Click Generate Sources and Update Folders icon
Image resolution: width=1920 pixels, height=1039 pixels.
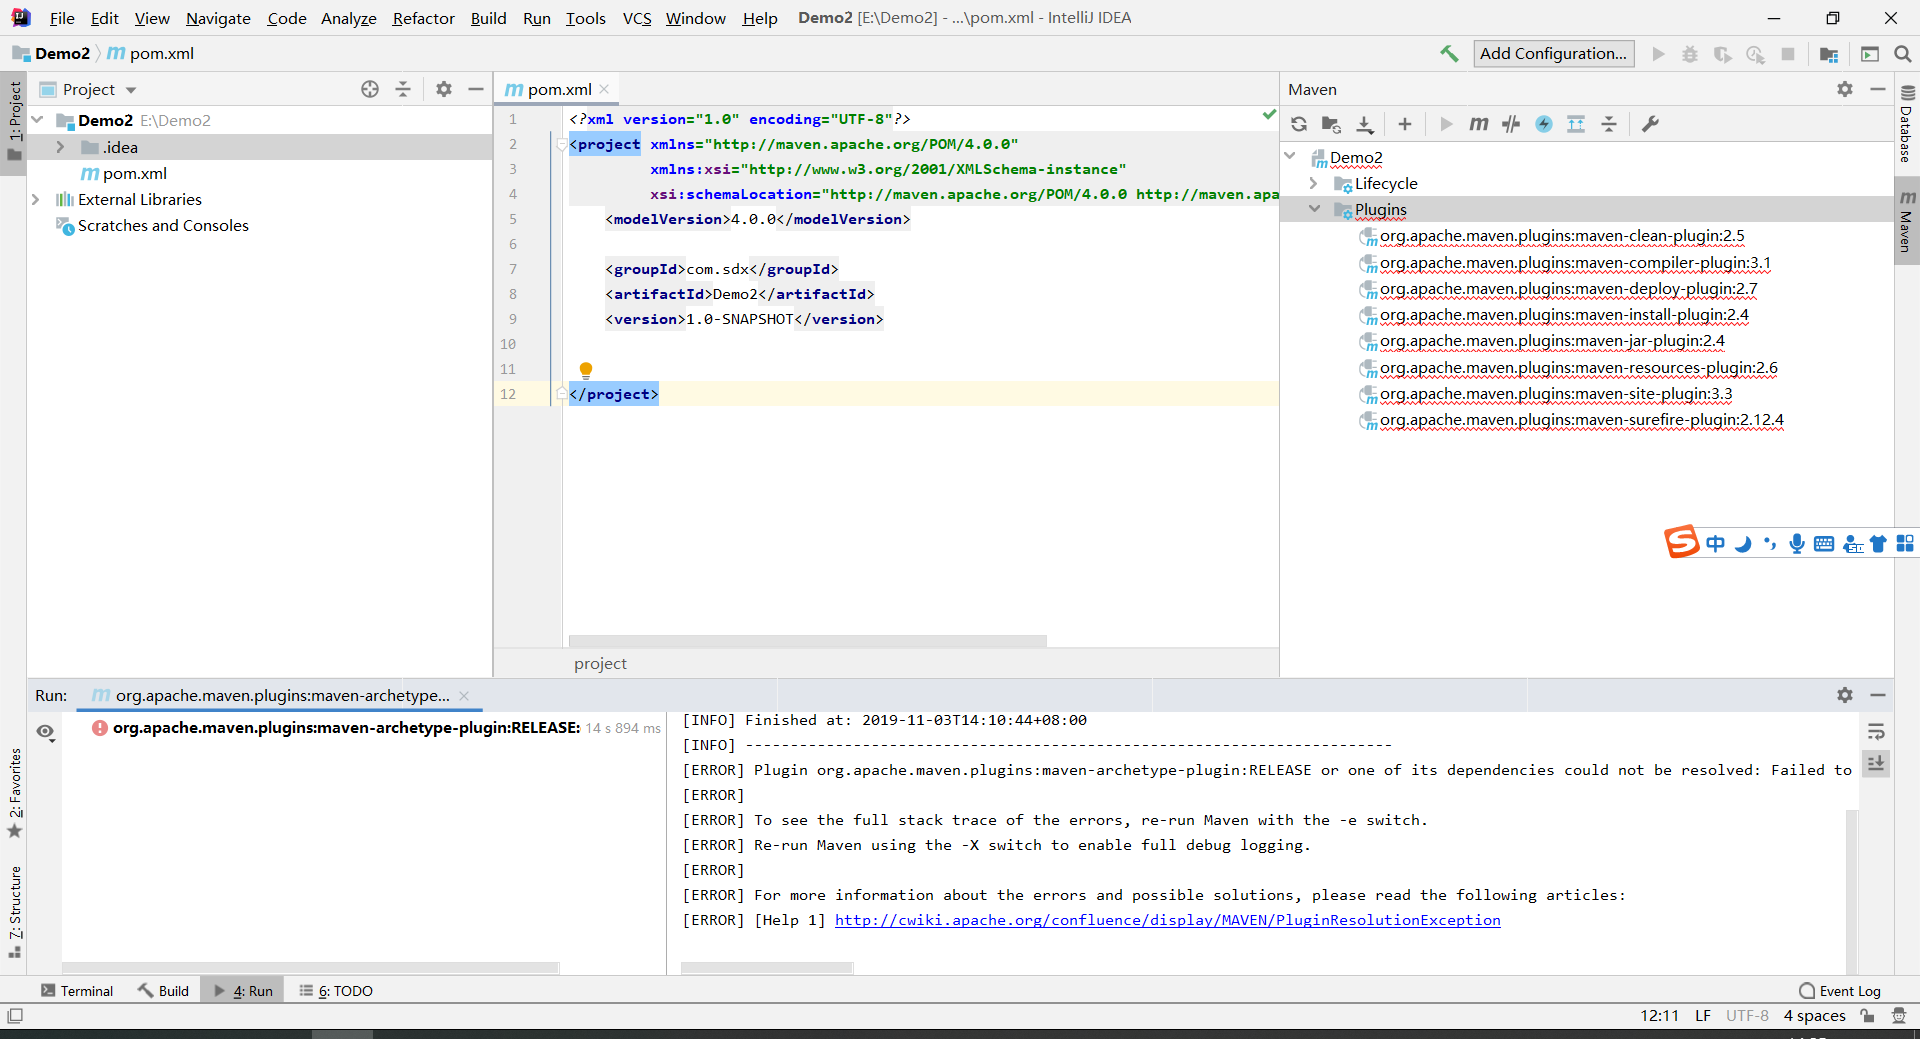(1331, 124)
